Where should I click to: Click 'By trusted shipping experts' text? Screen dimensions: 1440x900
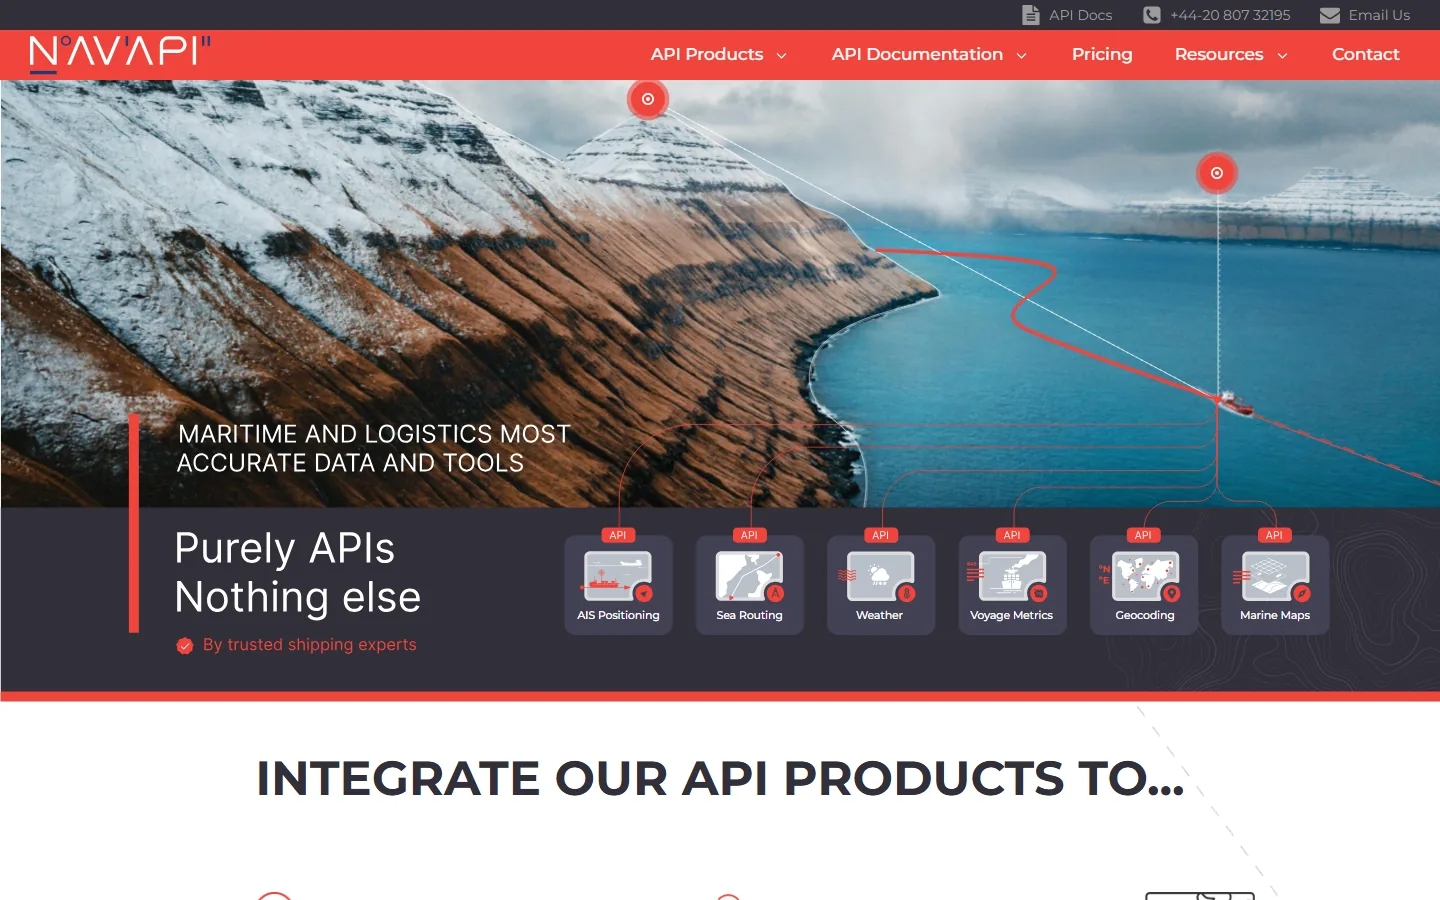(x=310, y=645)
